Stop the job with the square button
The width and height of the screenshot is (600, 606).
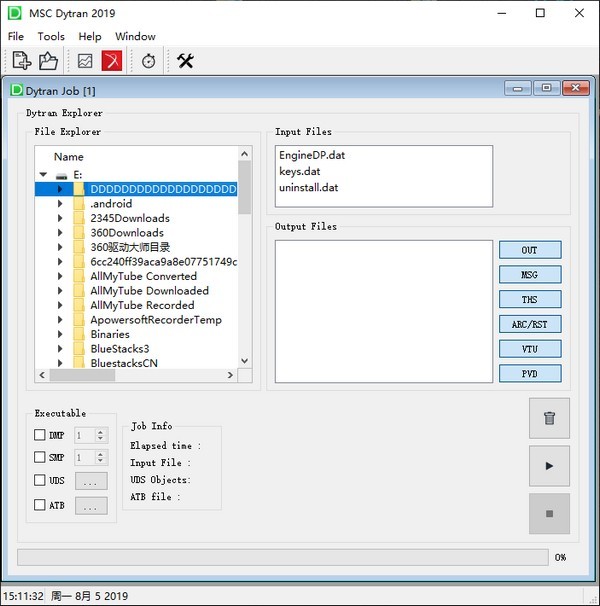(549, 514)
